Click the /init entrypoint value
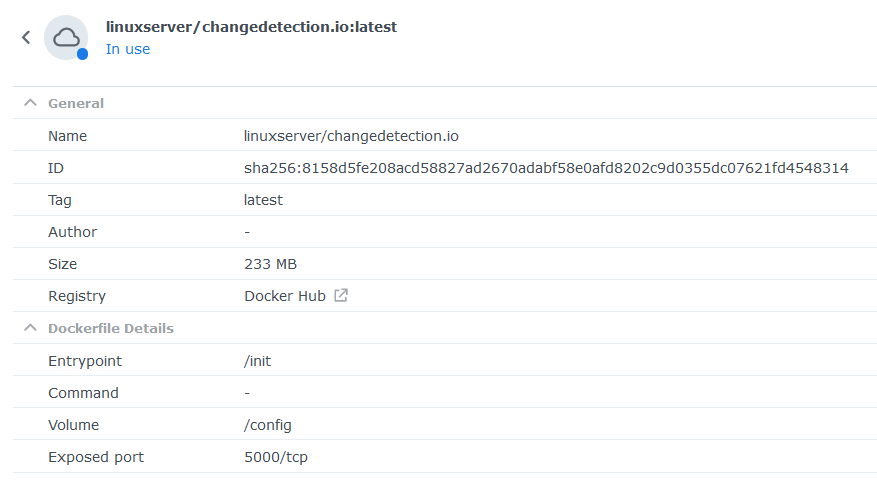This screenshot has height=490, width=877. coord(257,361)
